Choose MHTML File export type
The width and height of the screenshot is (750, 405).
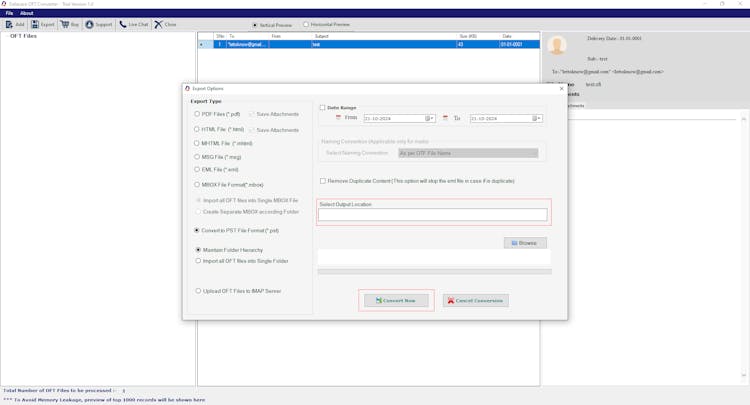197,143
